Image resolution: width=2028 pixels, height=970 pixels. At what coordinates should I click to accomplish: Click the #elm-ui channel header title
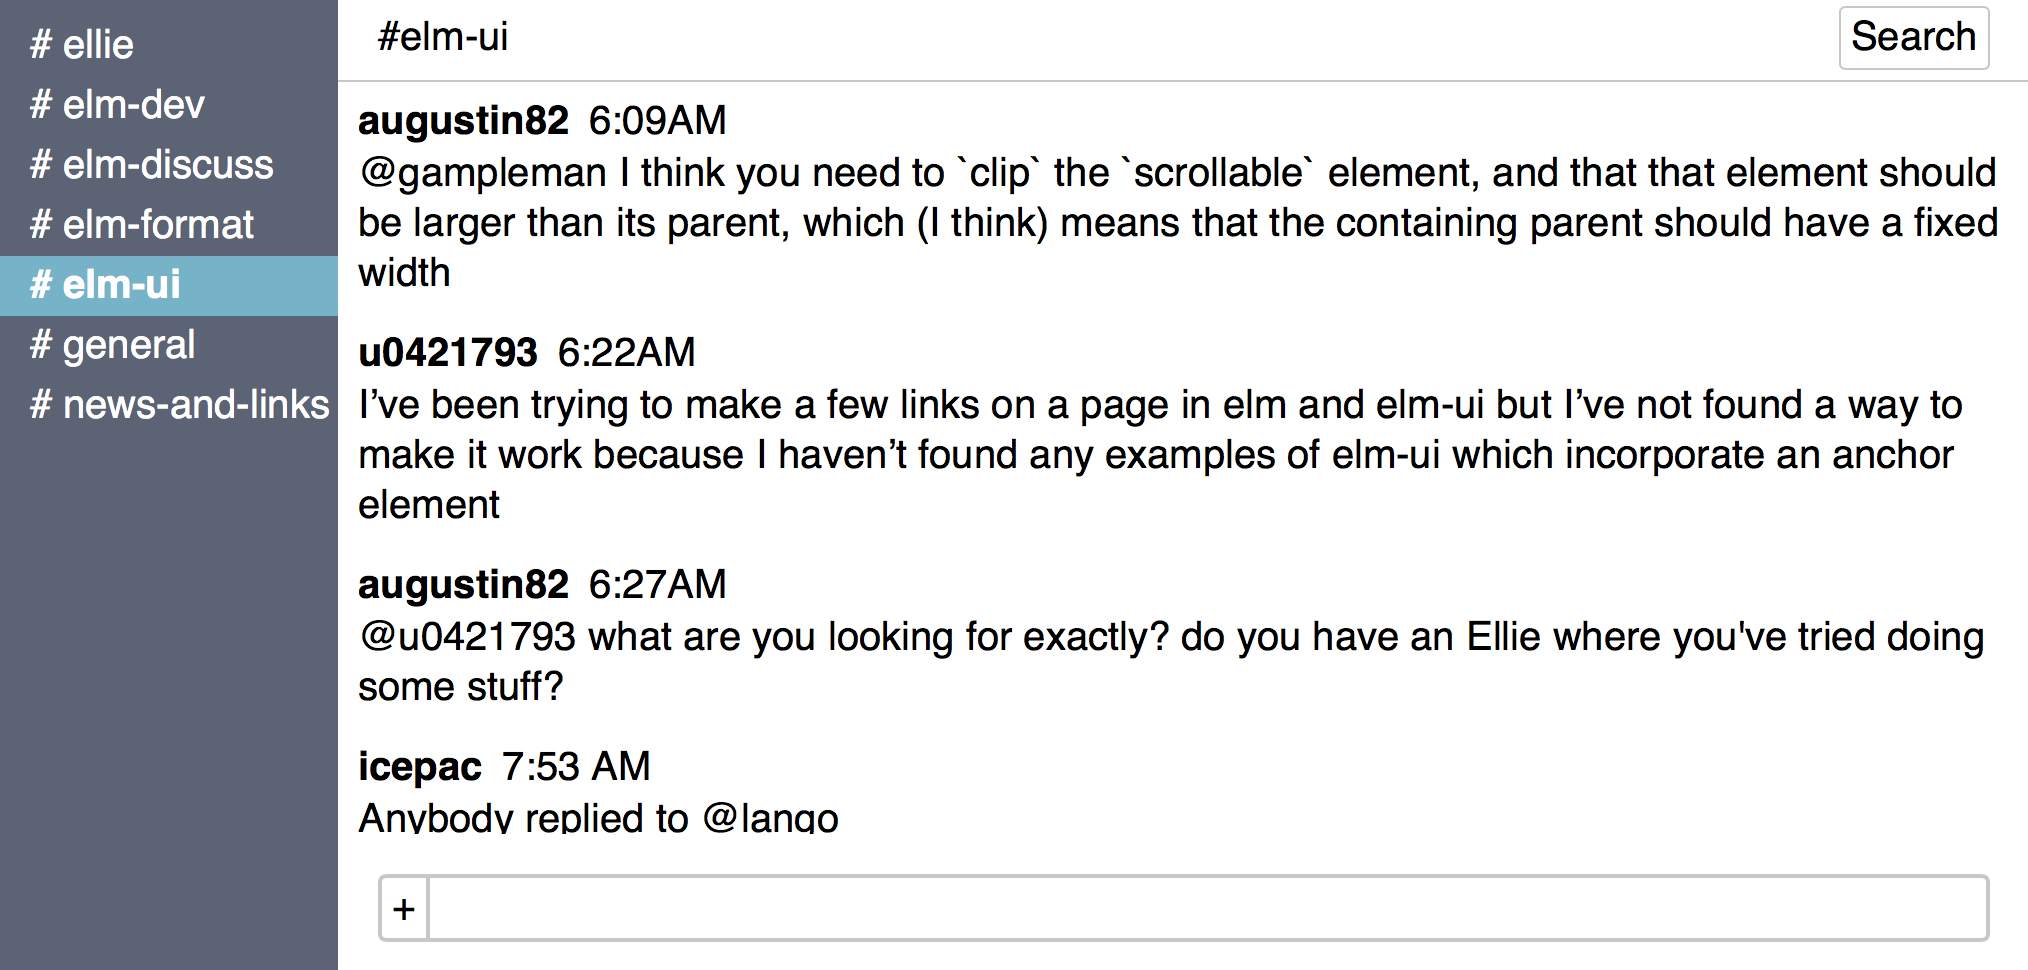443,37
